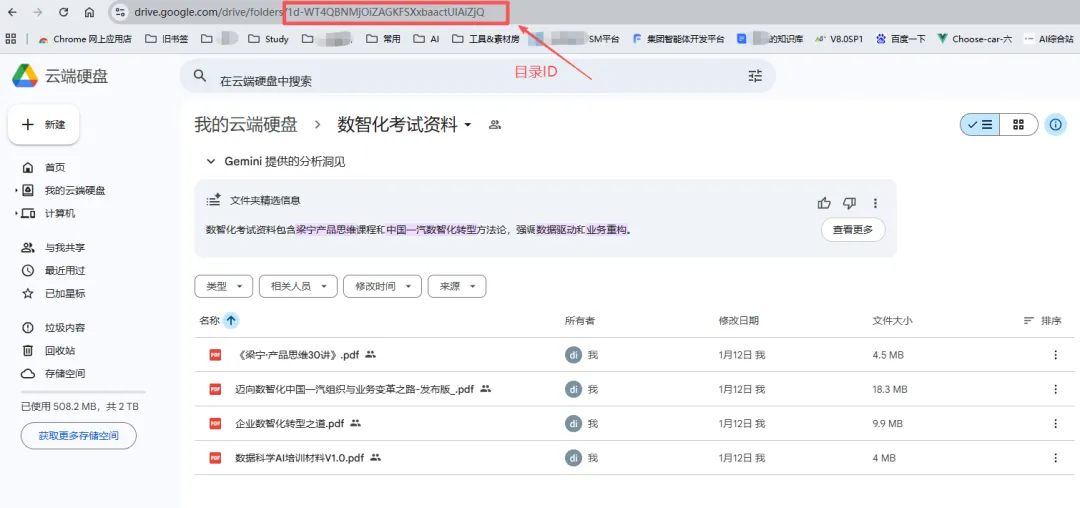Expand 我的云端硬盘 tree in sidebar
Screen dimensions: 1080x508
click(16, 190)
